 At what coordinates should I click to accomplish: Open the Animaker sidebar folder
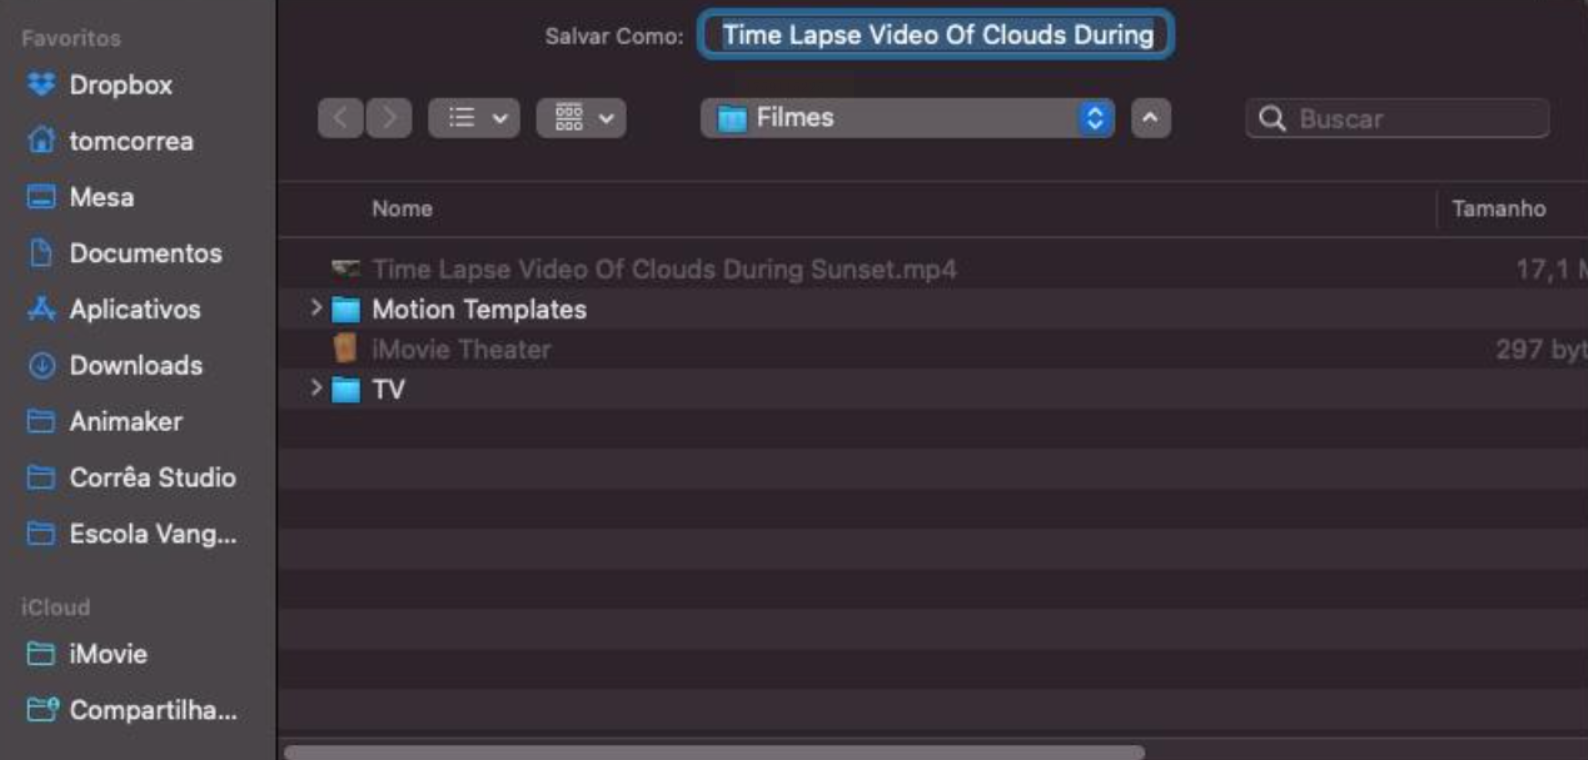[x=125, y=421]
